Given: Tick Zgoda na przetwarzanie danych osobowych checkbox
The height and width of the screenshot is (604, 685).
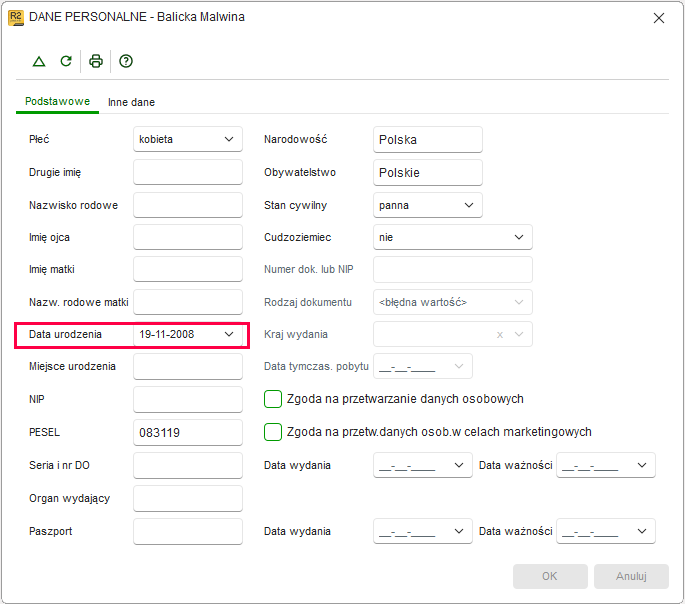Looking at the screenshot, I should [273, 399].
